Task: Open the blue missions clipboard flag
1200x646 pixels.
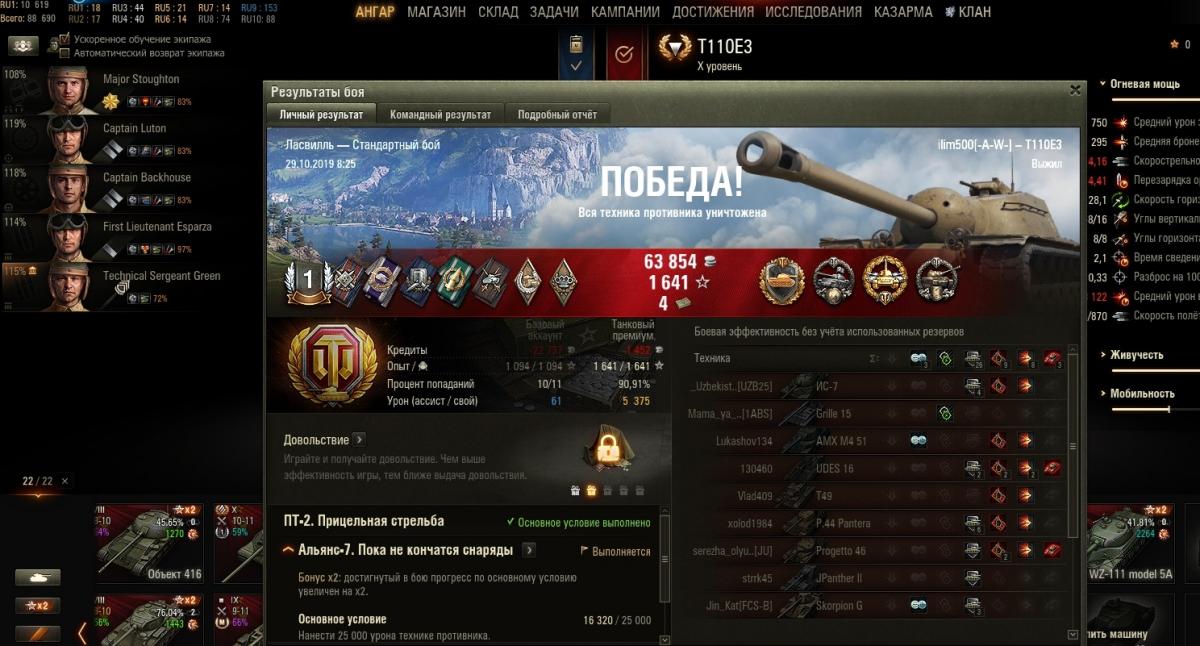Action: pyautogui.click(x=576, y=53)
